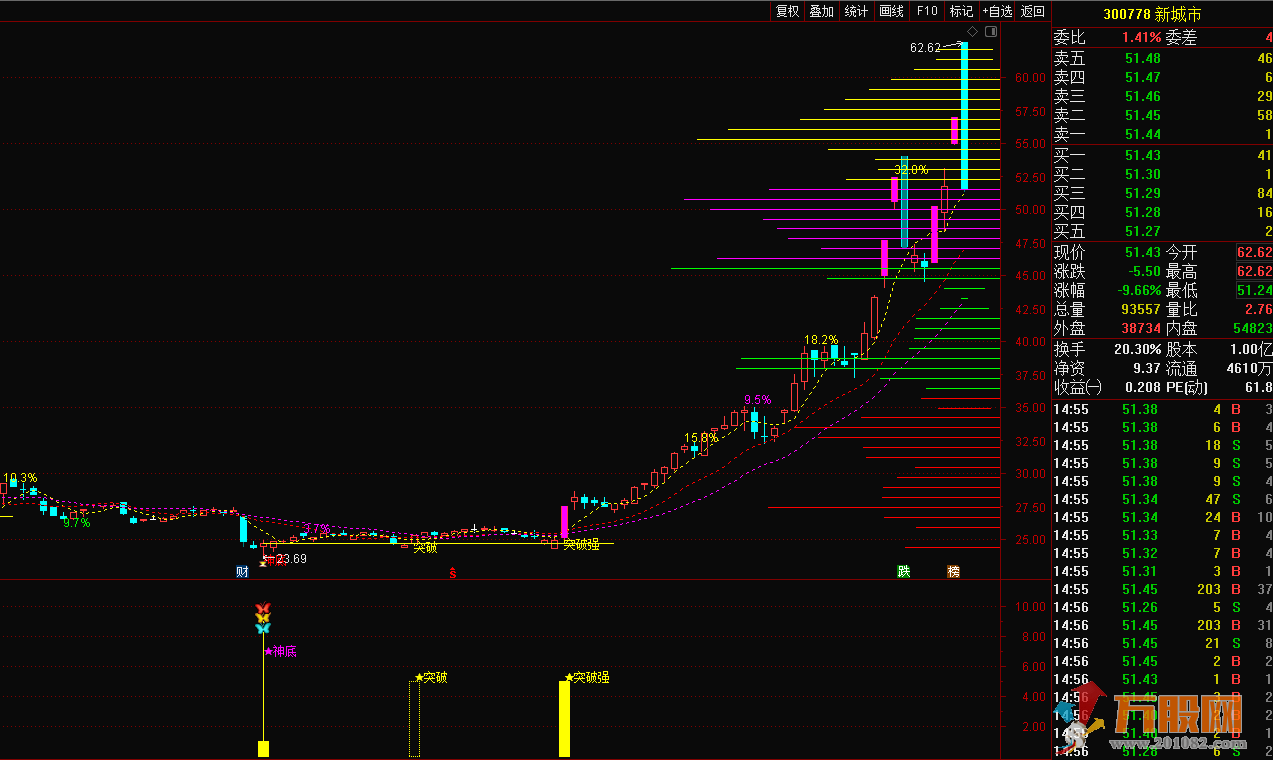
Task: Click the 叠加 overlay button
Action: coord(821,11)
